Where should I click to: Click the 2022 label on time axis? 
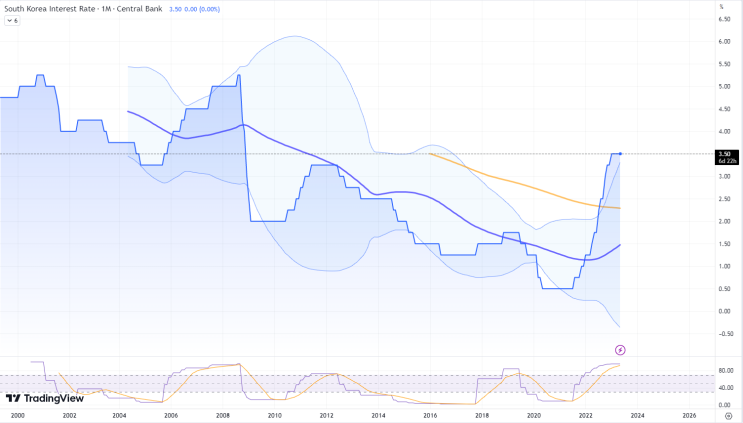[x=585, y=415]
